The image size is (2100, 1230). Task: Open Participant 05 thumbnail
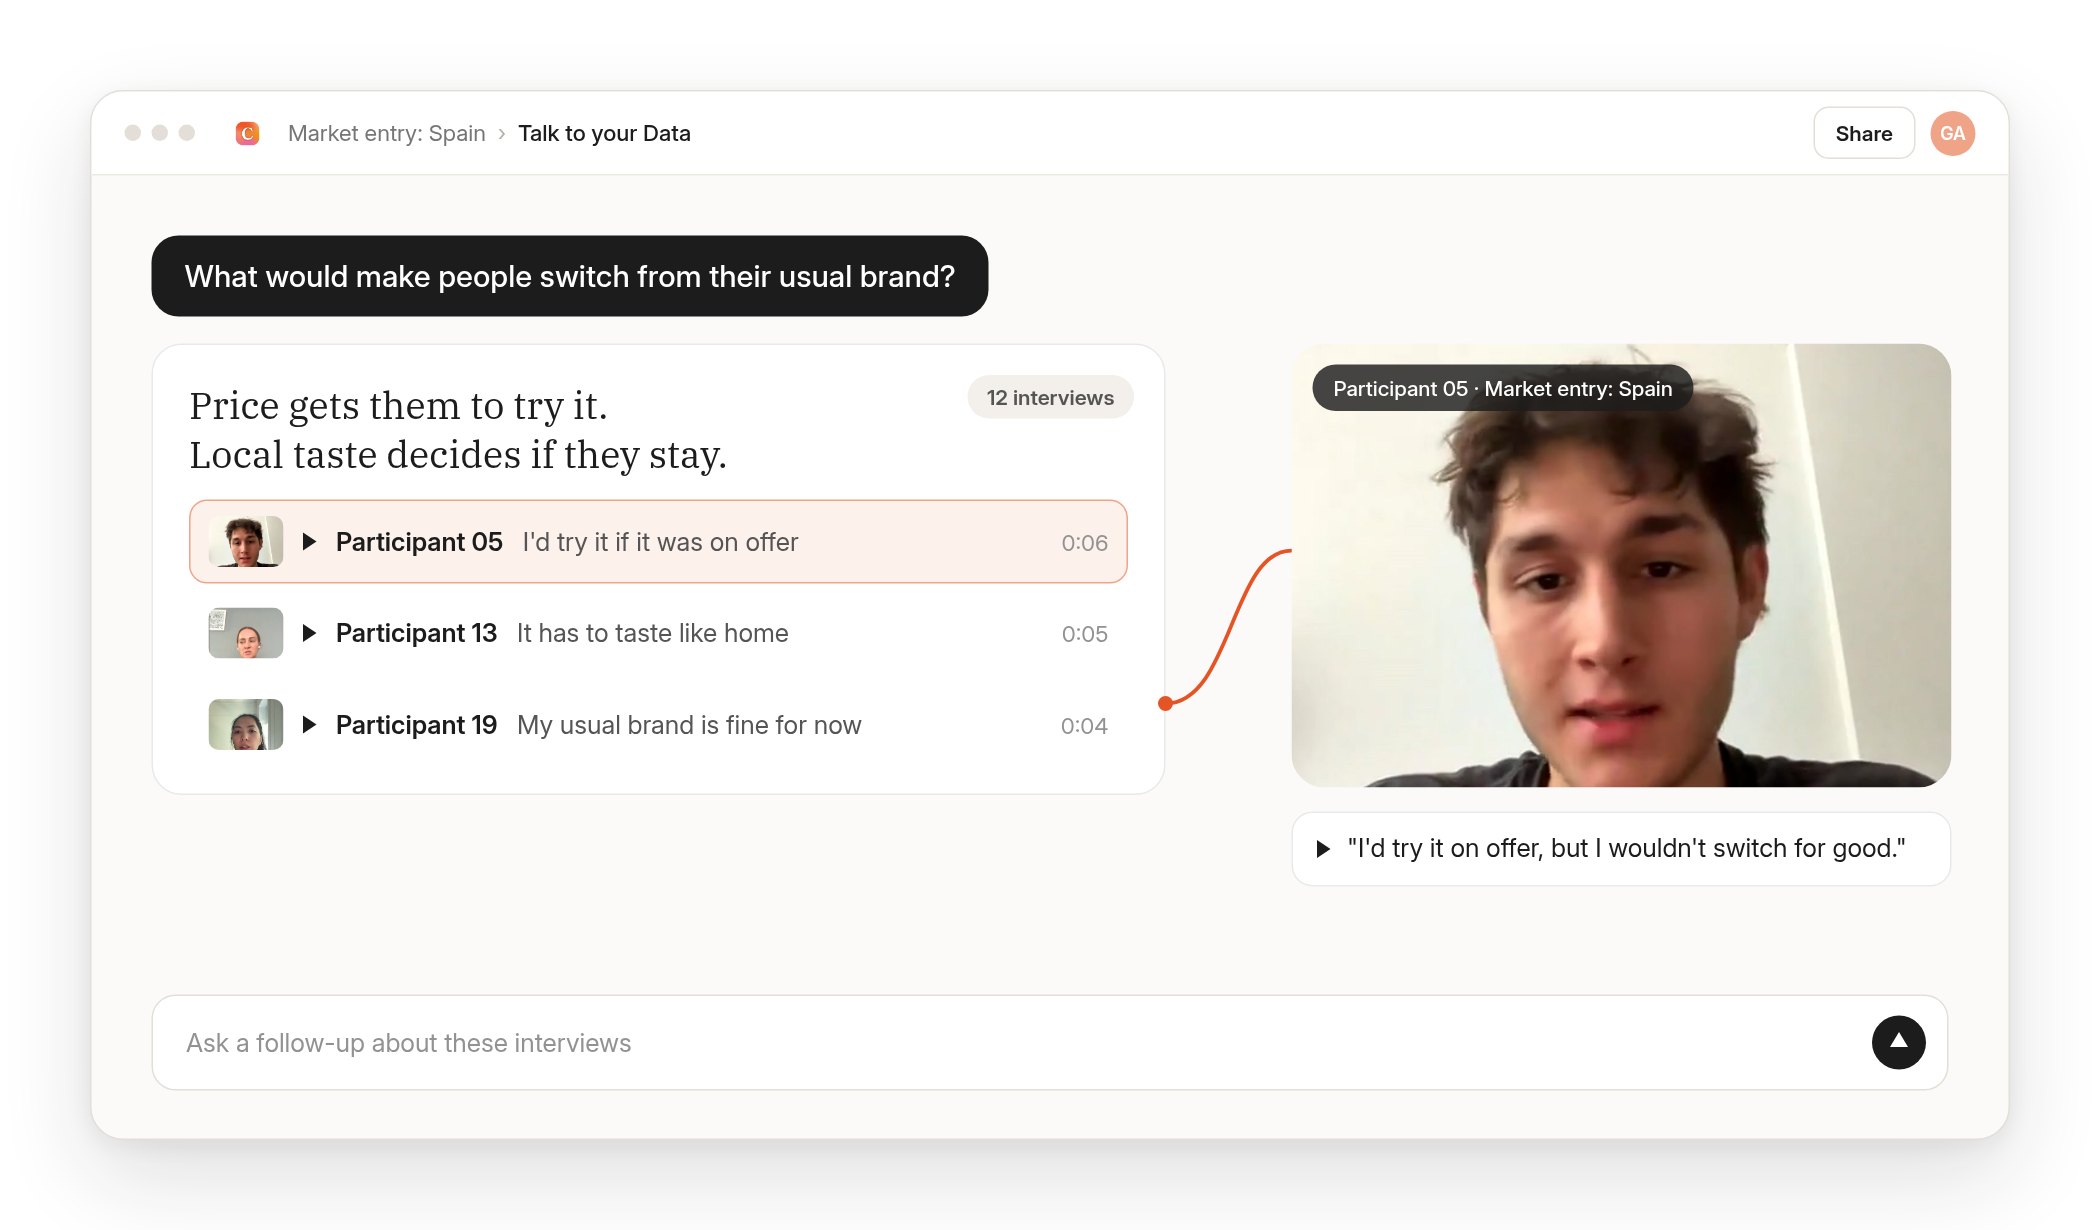coord(246,541)
